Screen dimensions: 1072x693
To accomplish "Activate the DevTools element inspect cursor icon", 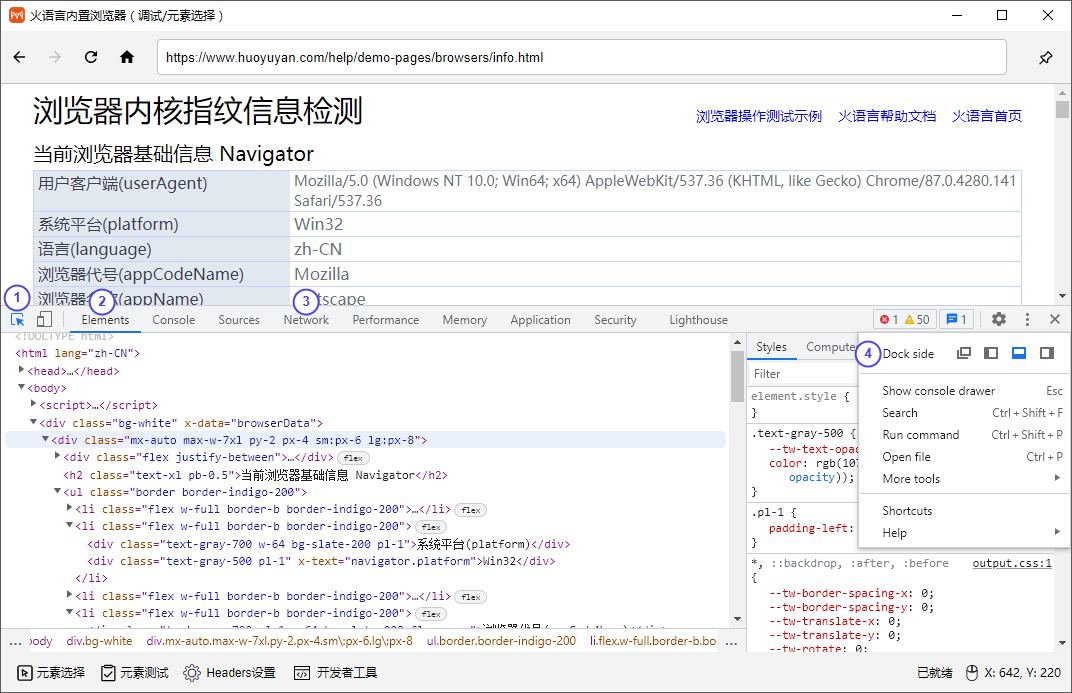I will coord(18,319).
